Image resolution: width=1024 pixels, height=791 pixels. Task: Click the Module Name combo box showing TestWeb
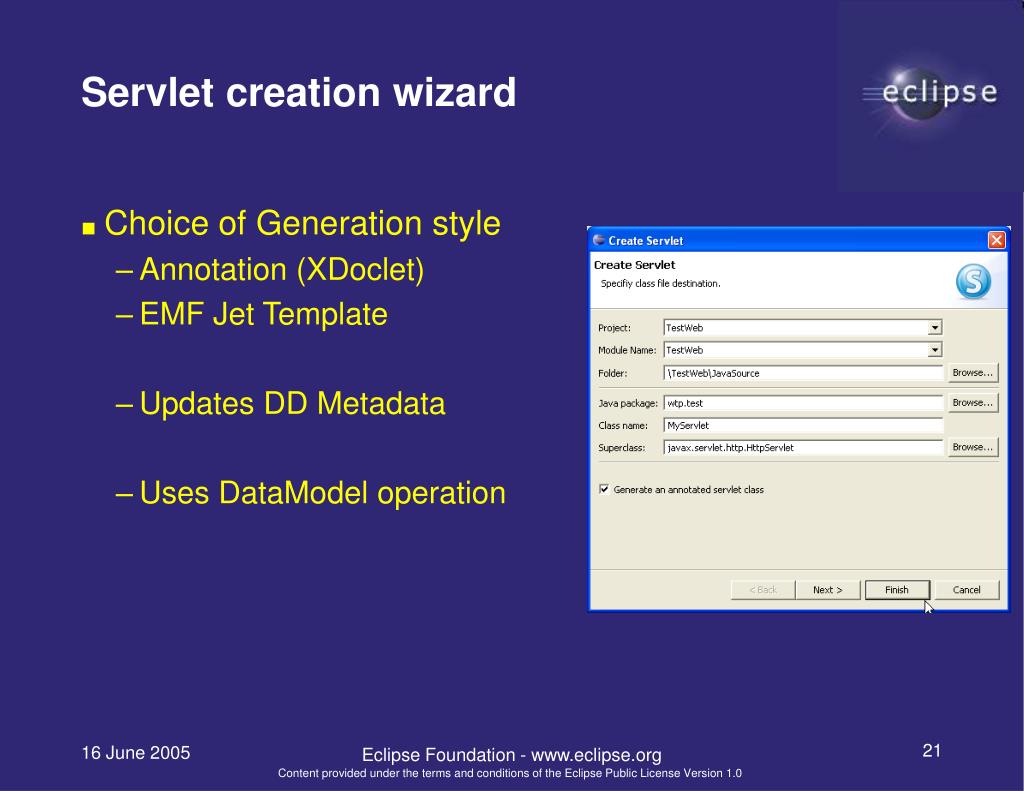[x=803, y=350]
